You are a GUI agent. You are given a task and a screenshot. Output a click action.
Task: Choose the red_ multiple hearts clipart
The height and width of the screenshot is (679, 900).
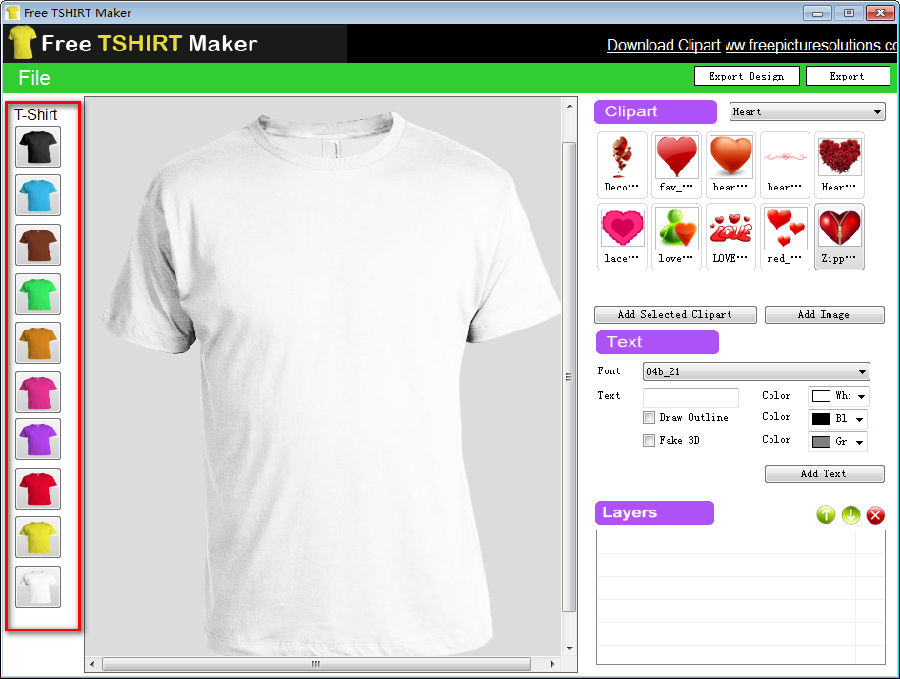click(785, 236)
